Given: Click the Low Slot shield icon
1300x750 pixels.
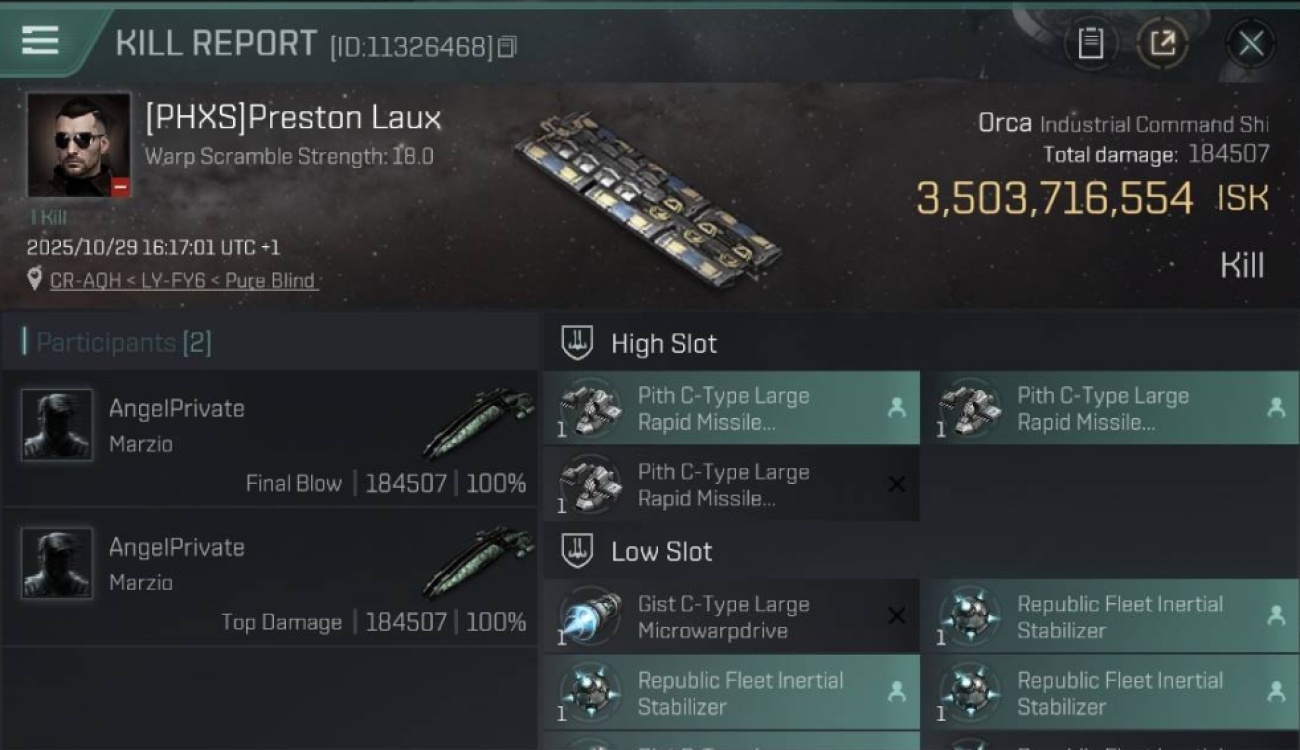Looking at the screenshot, I should (x=577, y=551).
